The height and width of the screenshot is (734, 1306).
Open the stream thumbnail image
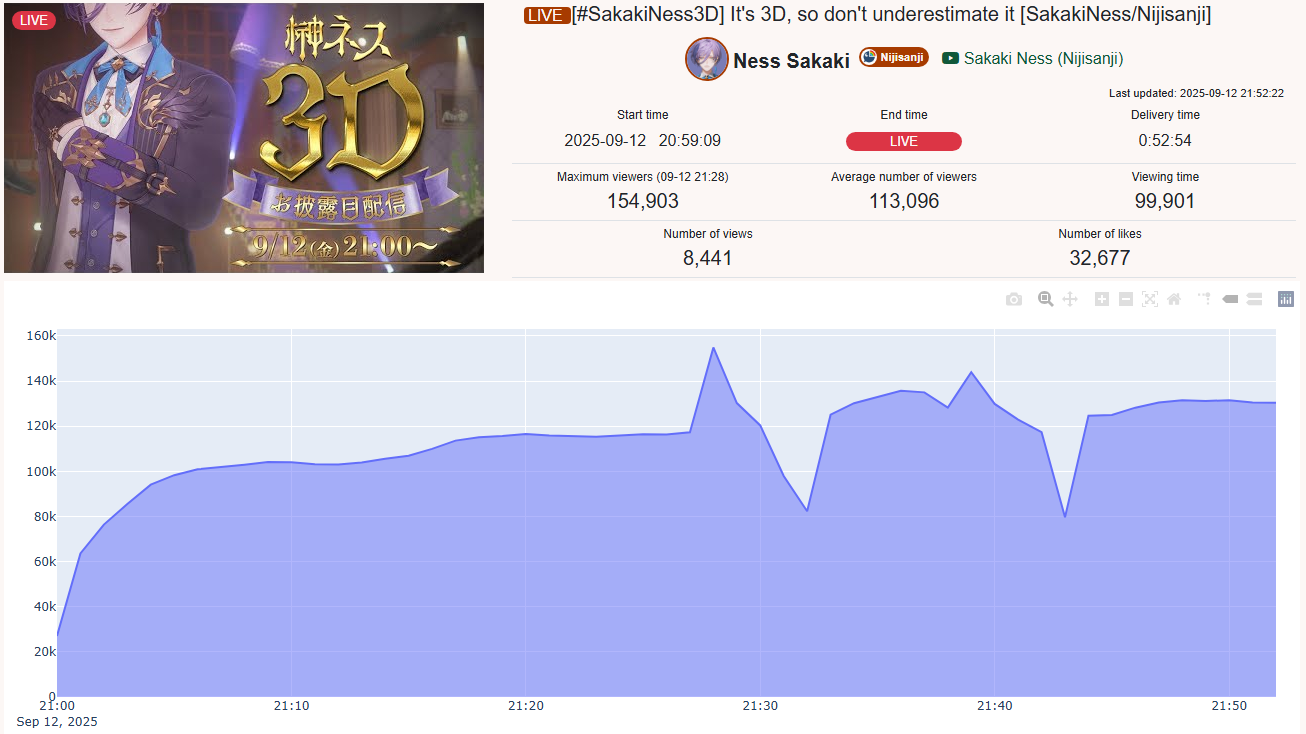[244, 138]
